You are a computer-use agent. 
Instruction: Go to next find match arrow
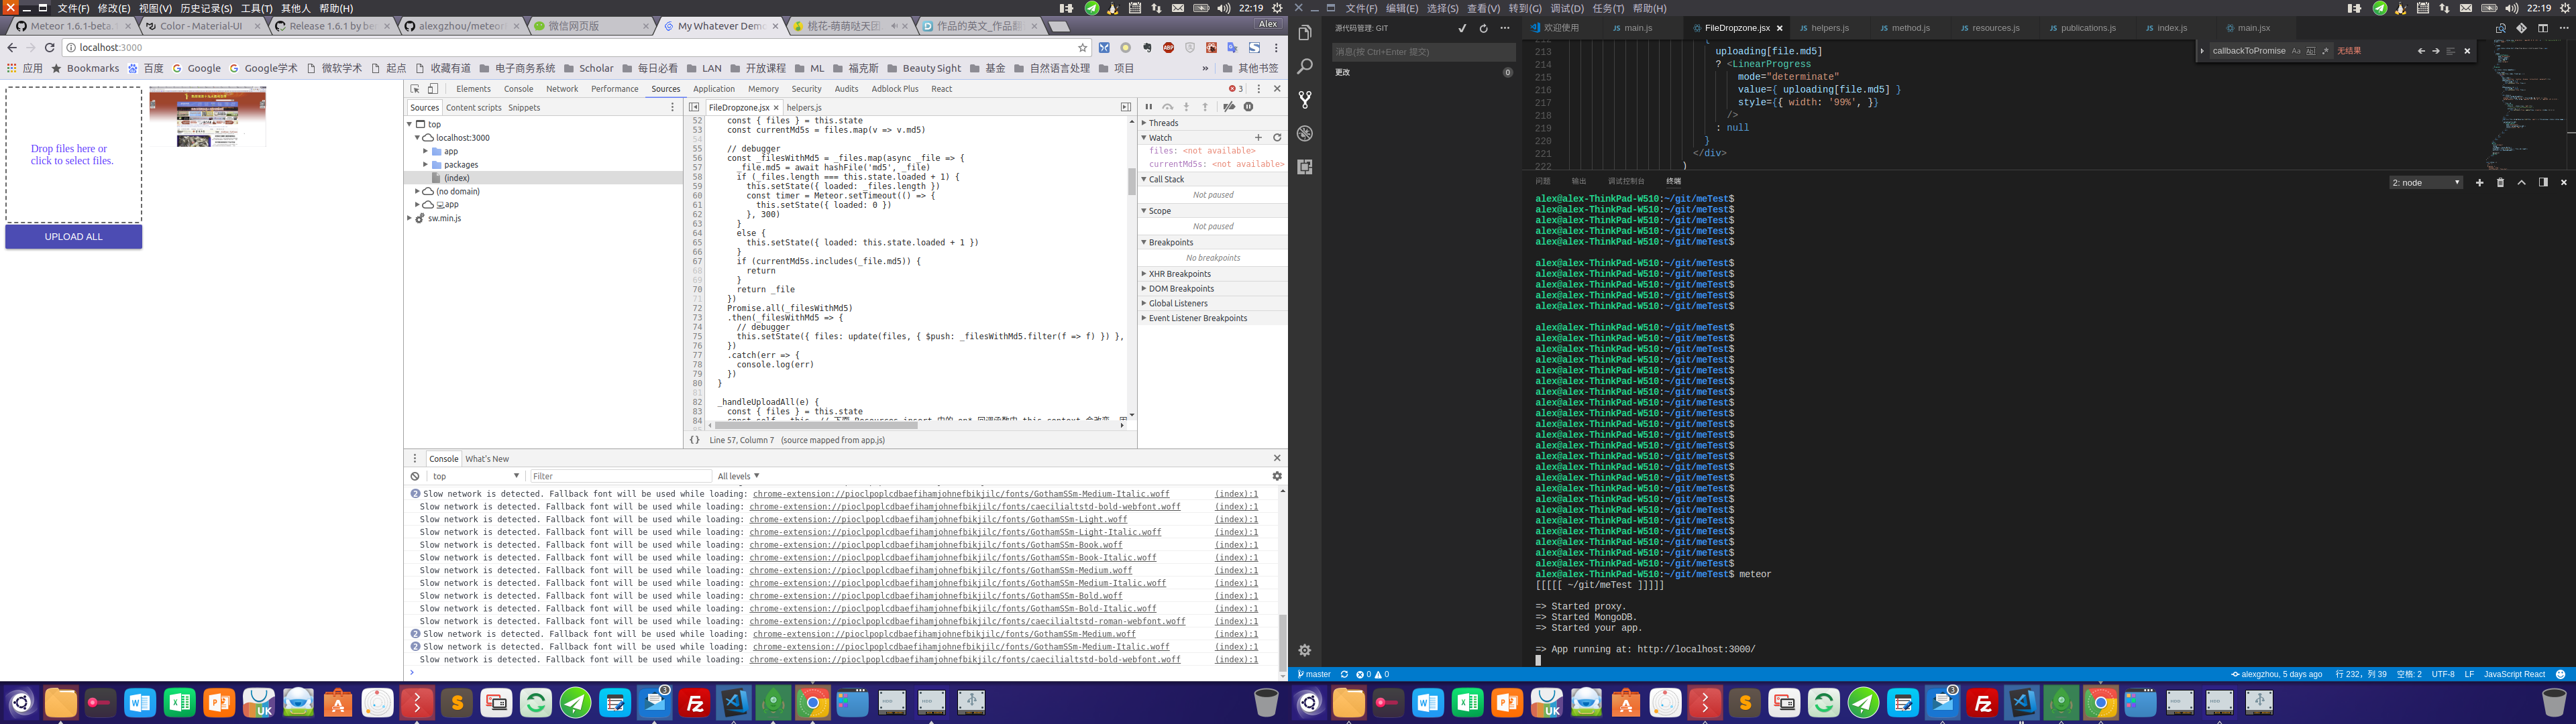2435,51
